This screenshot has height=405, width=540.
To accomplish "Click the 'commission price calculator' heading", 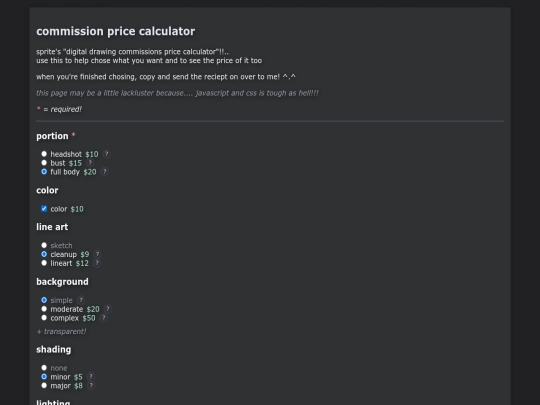I will tap(116, 31).
